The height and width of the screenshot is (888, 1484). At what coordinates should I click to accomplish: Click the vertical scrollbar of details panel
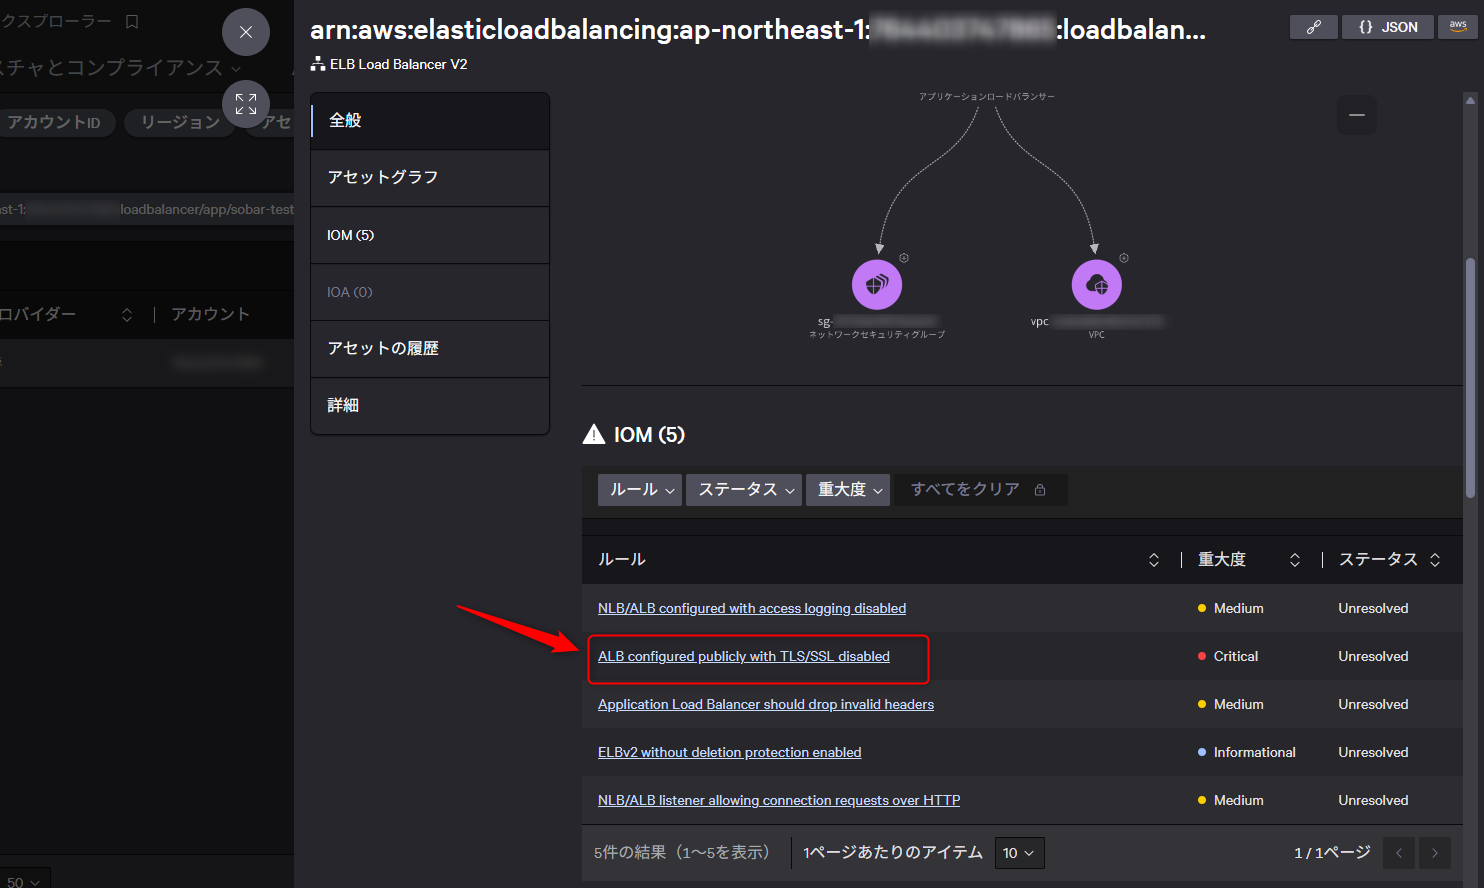coord(1470,380)
